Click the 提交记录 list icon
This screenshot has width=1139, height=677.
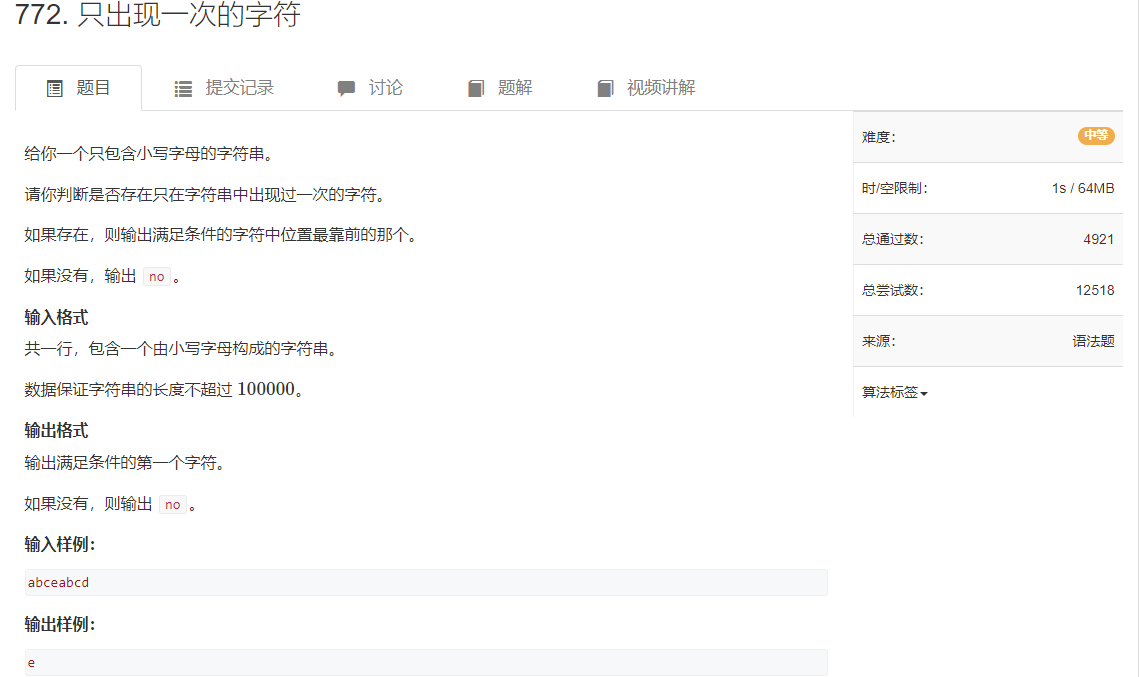pyautogui.click(x=183, y=89)
